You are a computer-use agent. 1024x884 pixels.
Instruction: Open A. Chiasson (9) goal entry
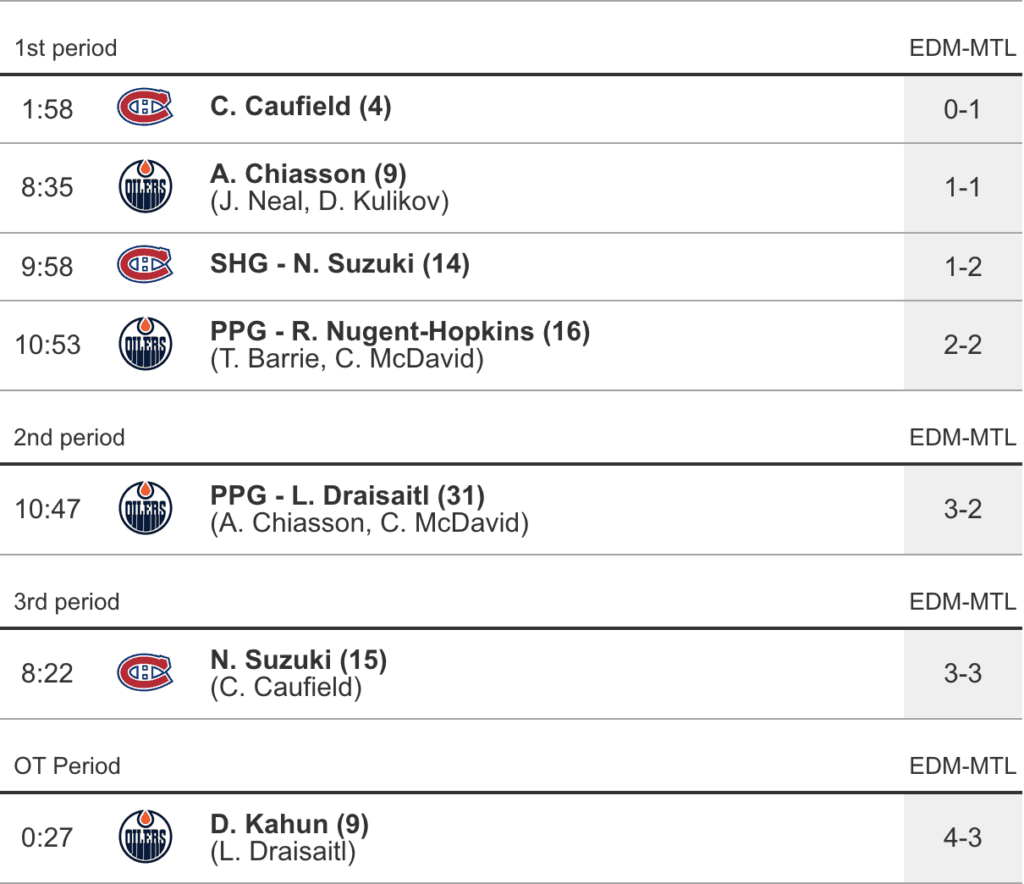point(308,174)
